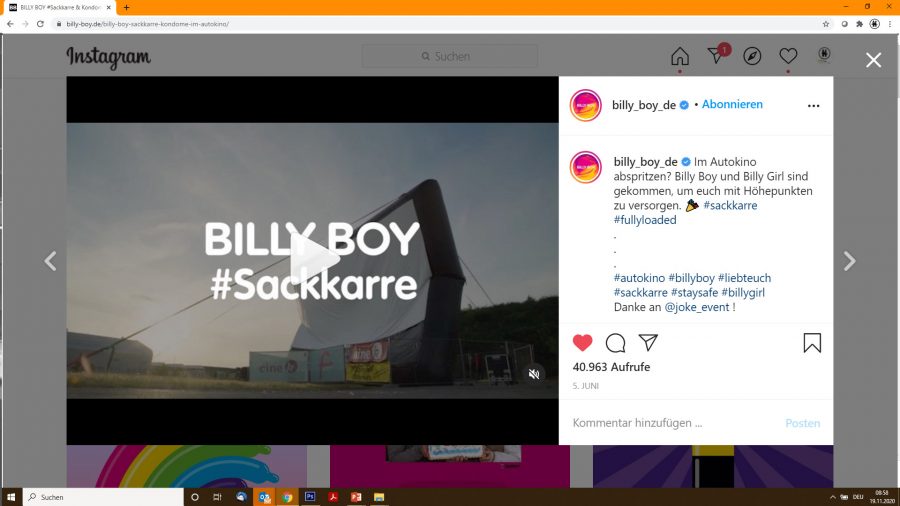The image size is (900, 506).
Task: Open Photoshop from the taskbar
Action: click(x=310, y=497)
